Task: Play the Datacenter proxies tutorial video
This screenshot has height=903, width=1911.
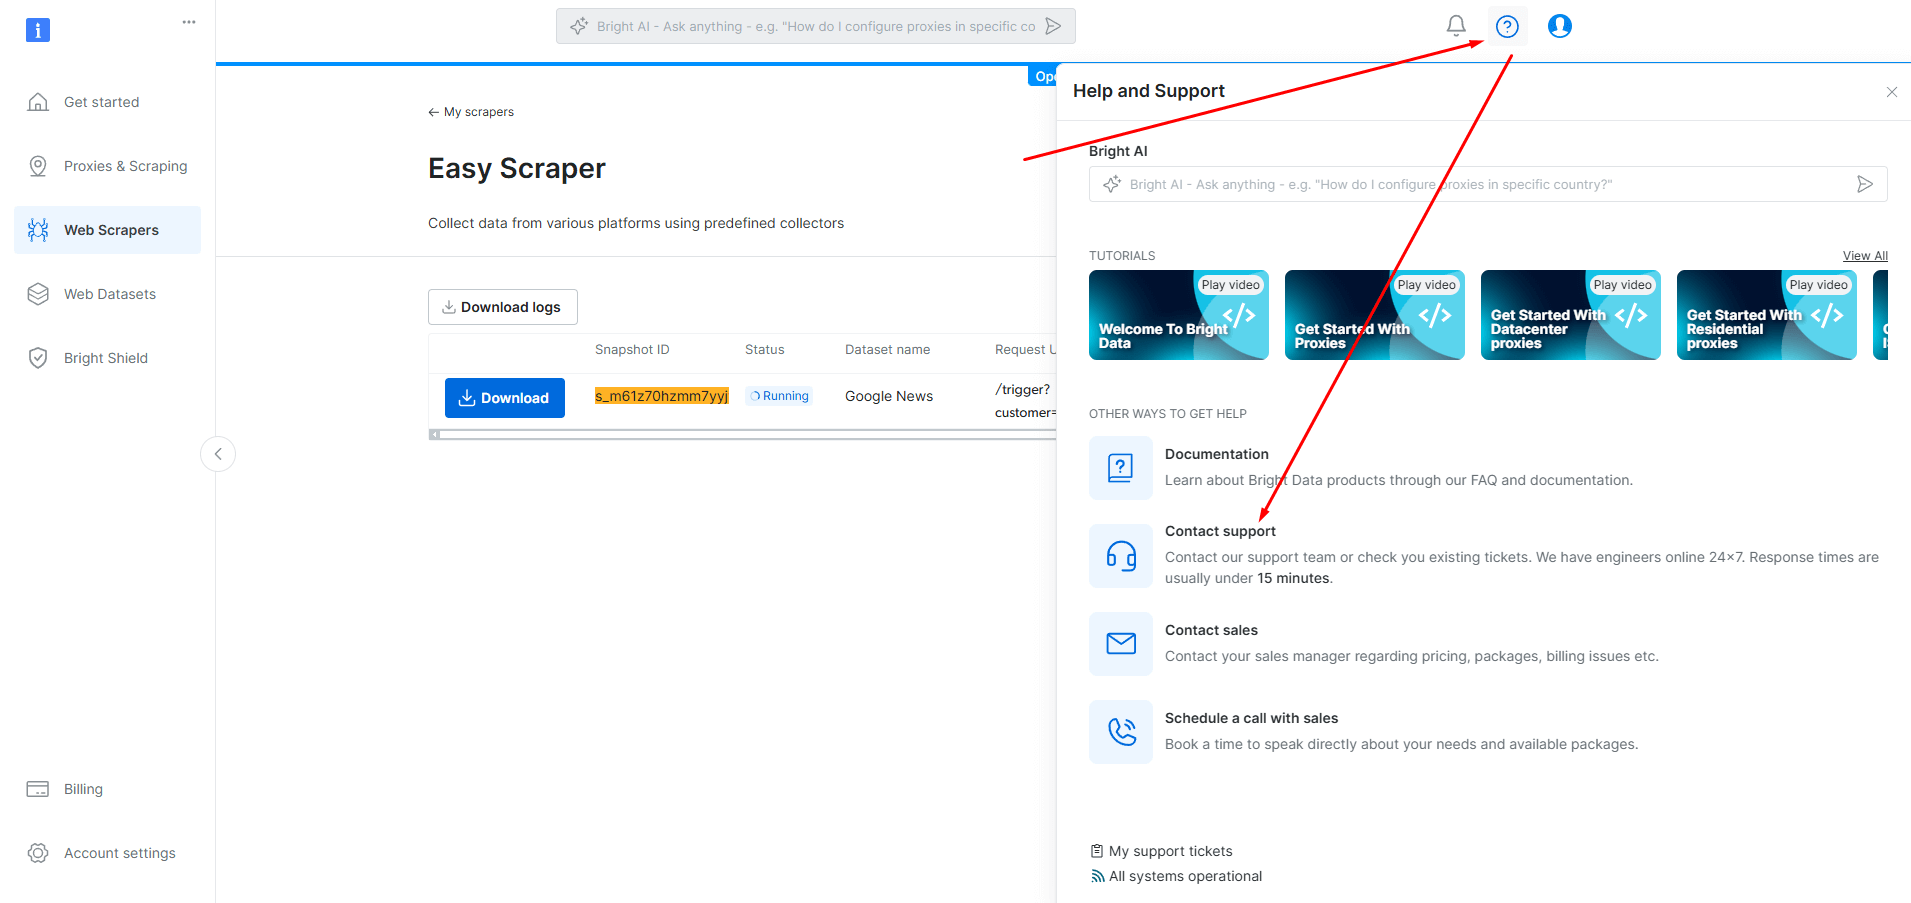Action: pos(1571,315)
